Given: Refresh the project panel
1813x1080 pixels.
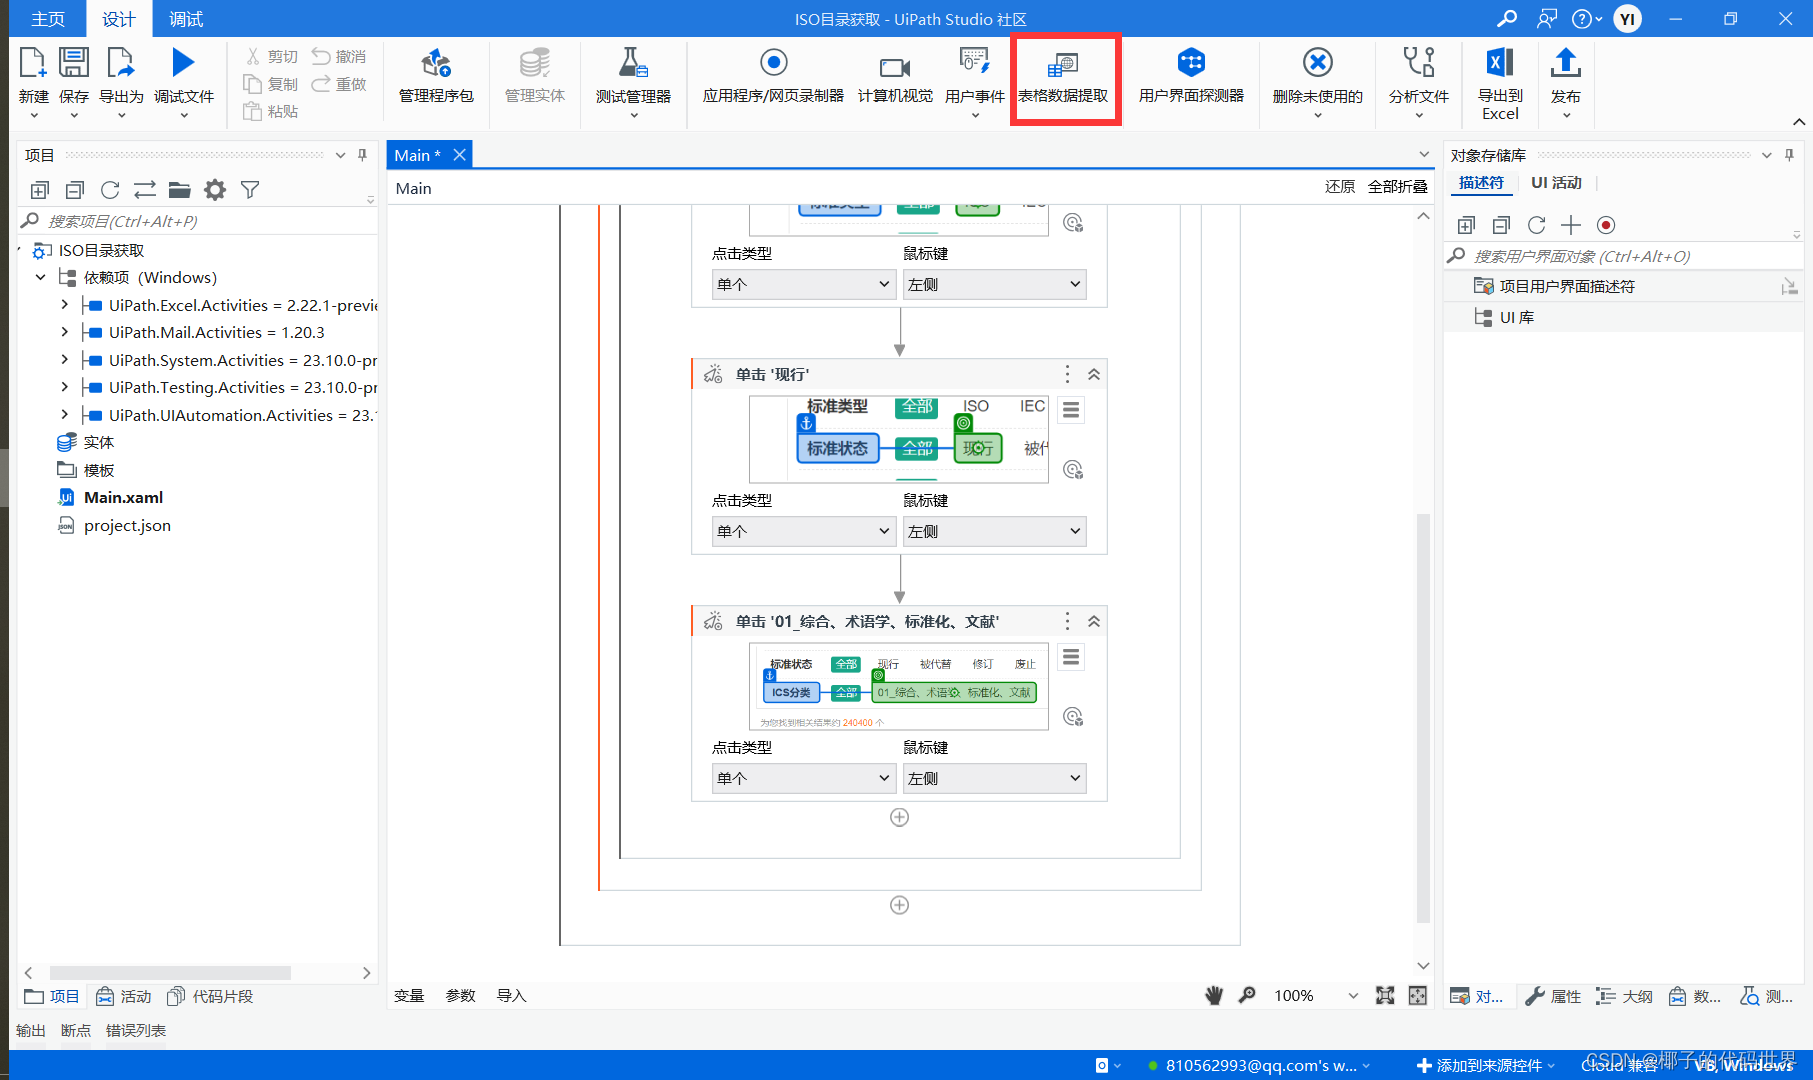Looking at the screenshot, I should tap(110, 190).
